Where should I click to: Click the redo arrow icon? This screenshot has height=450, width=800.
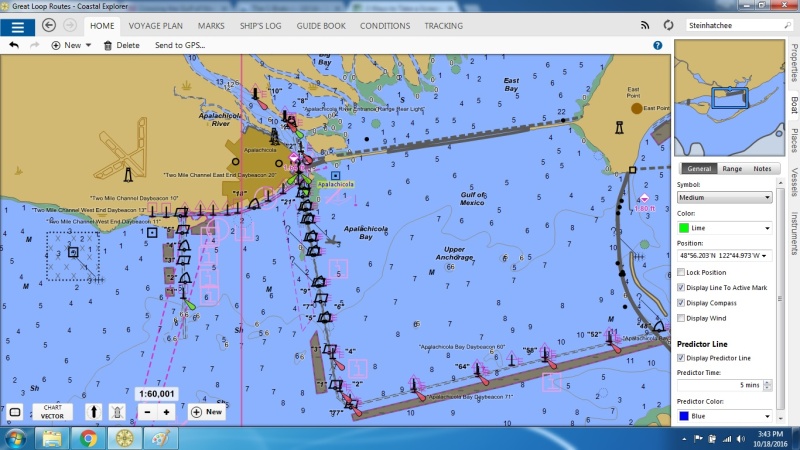[34, 45]
